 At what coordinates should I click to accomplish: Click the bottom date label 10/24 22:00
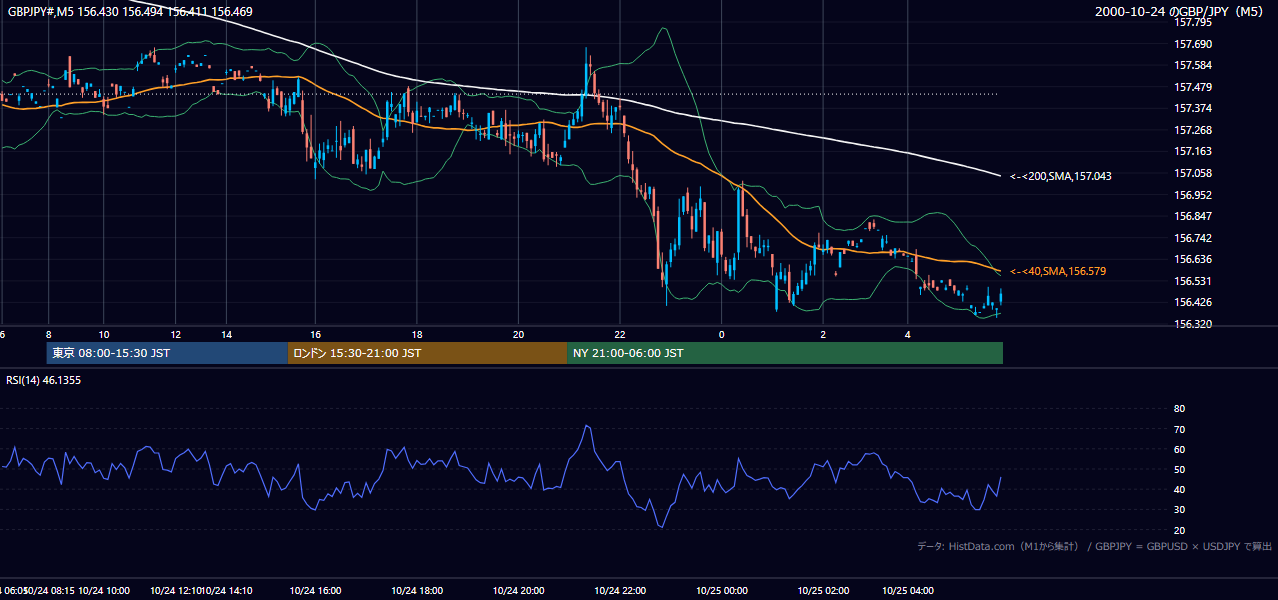[620, 590]
